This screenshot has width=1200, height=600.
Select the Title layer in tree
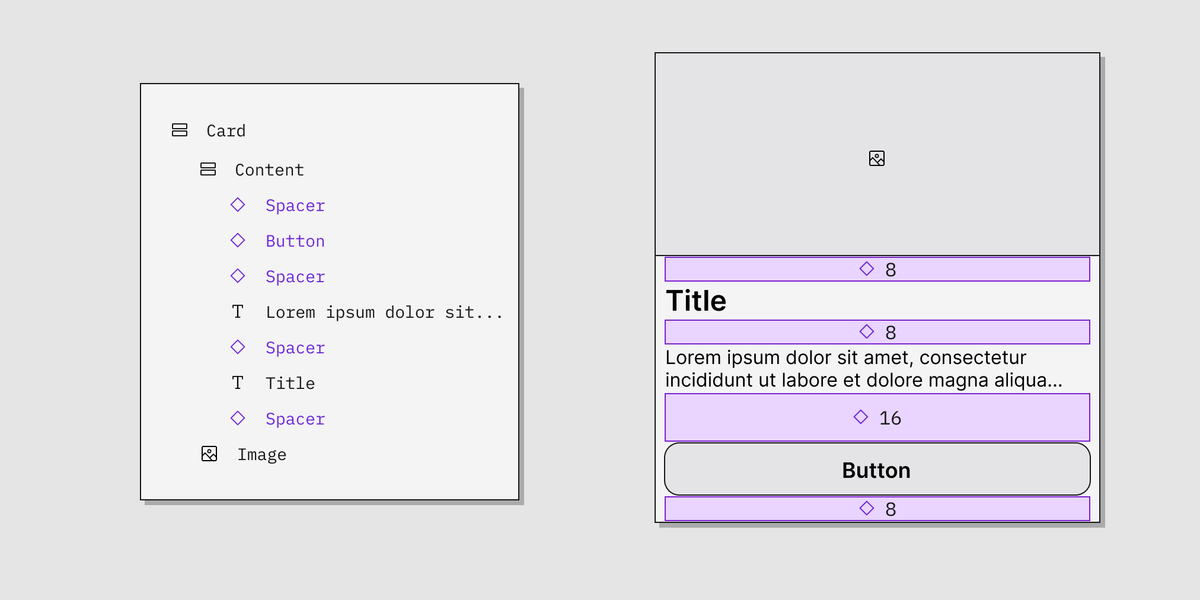(x=290, y=383)
